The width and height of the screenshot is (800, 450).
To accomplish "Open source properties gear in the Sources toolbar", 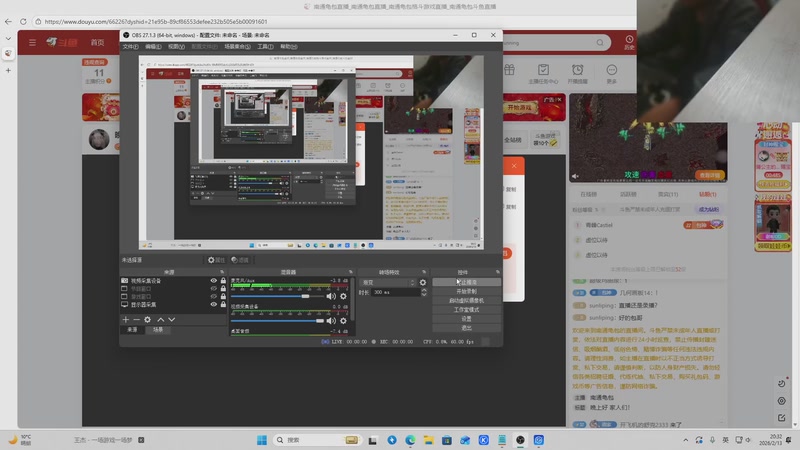I will (147, 319).
